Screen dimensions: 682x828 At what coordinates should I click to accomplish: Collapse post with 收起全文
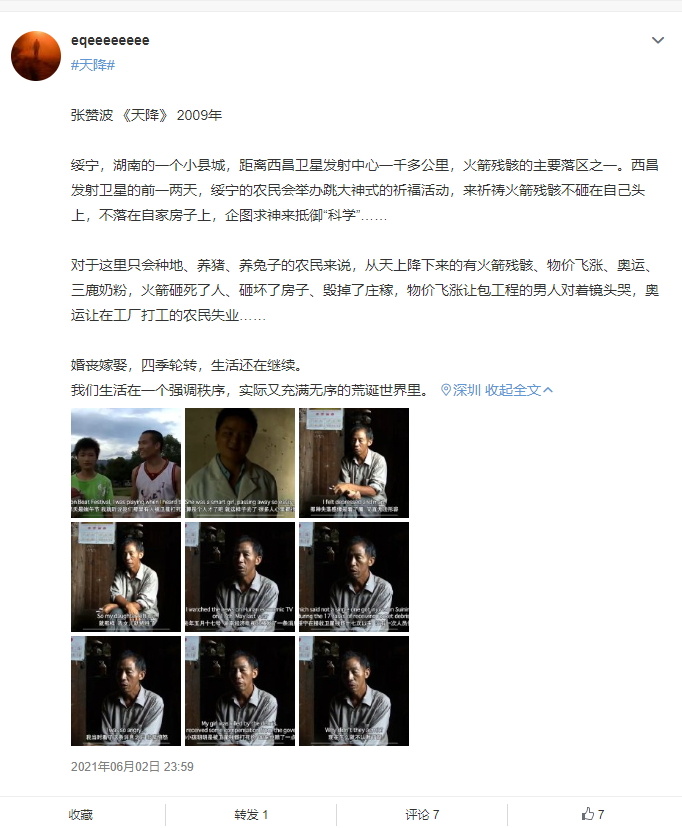513,390
